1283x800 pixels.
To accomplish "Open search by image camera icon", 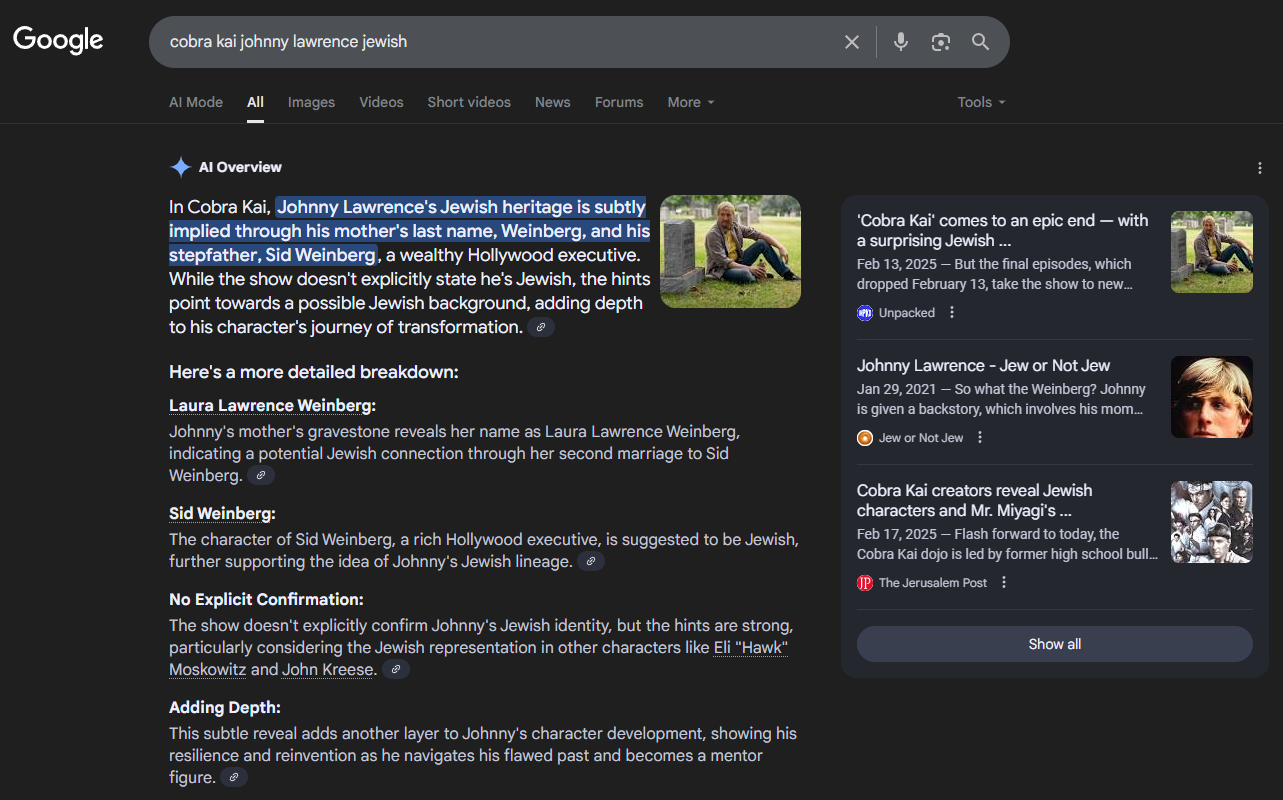I will (x=940, y=42).
